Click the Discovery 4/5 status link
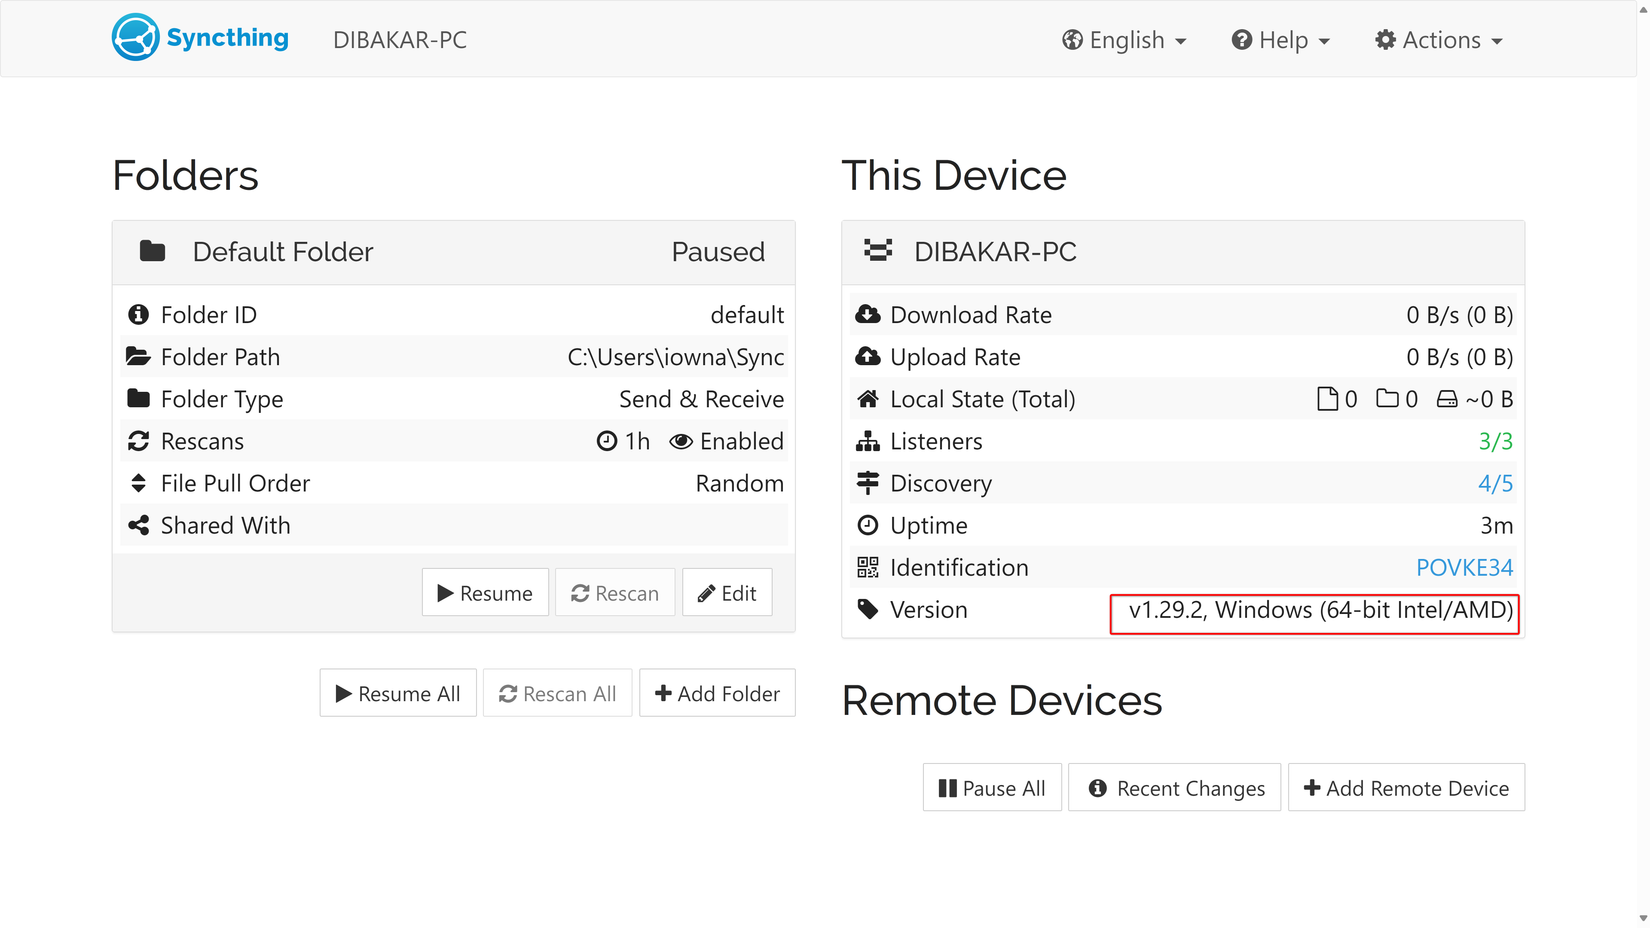This screenshot has width=1650, height=928. (x=1495, y=483)
